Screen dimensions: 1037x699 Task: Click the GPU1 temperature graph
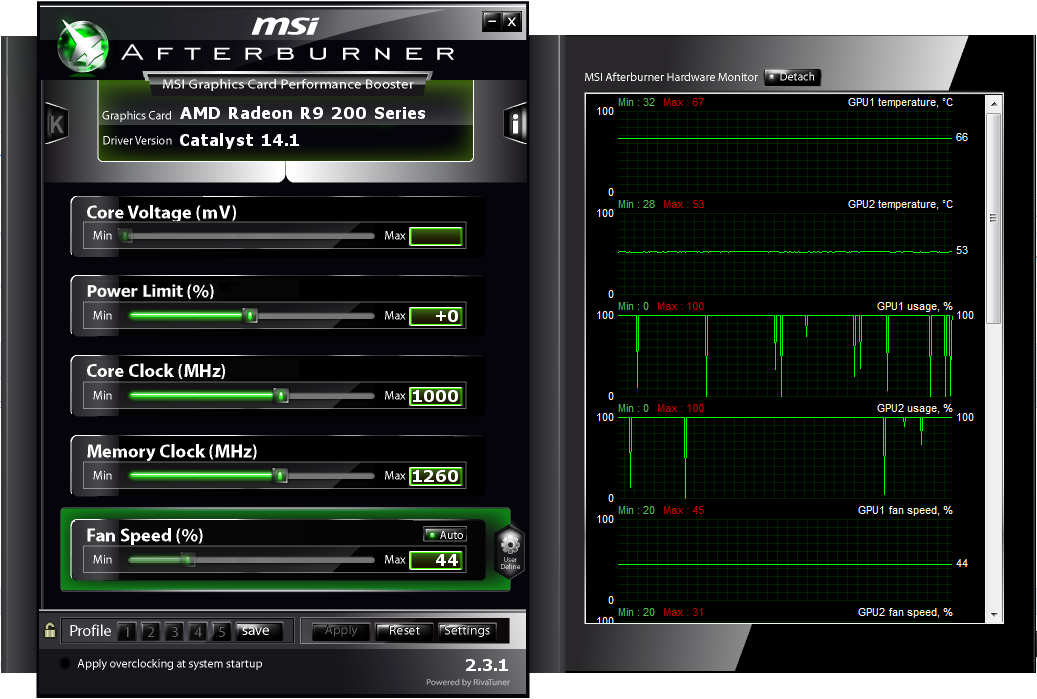784,151
